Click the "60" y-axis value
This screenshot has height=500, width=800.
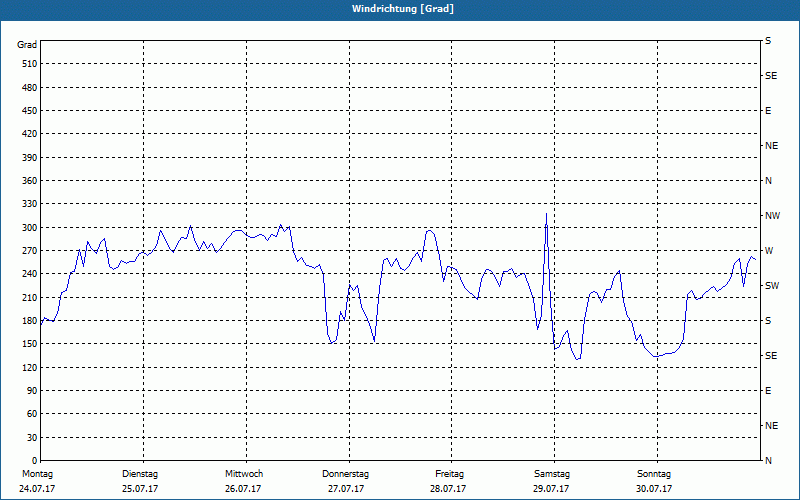pos(32,414)
